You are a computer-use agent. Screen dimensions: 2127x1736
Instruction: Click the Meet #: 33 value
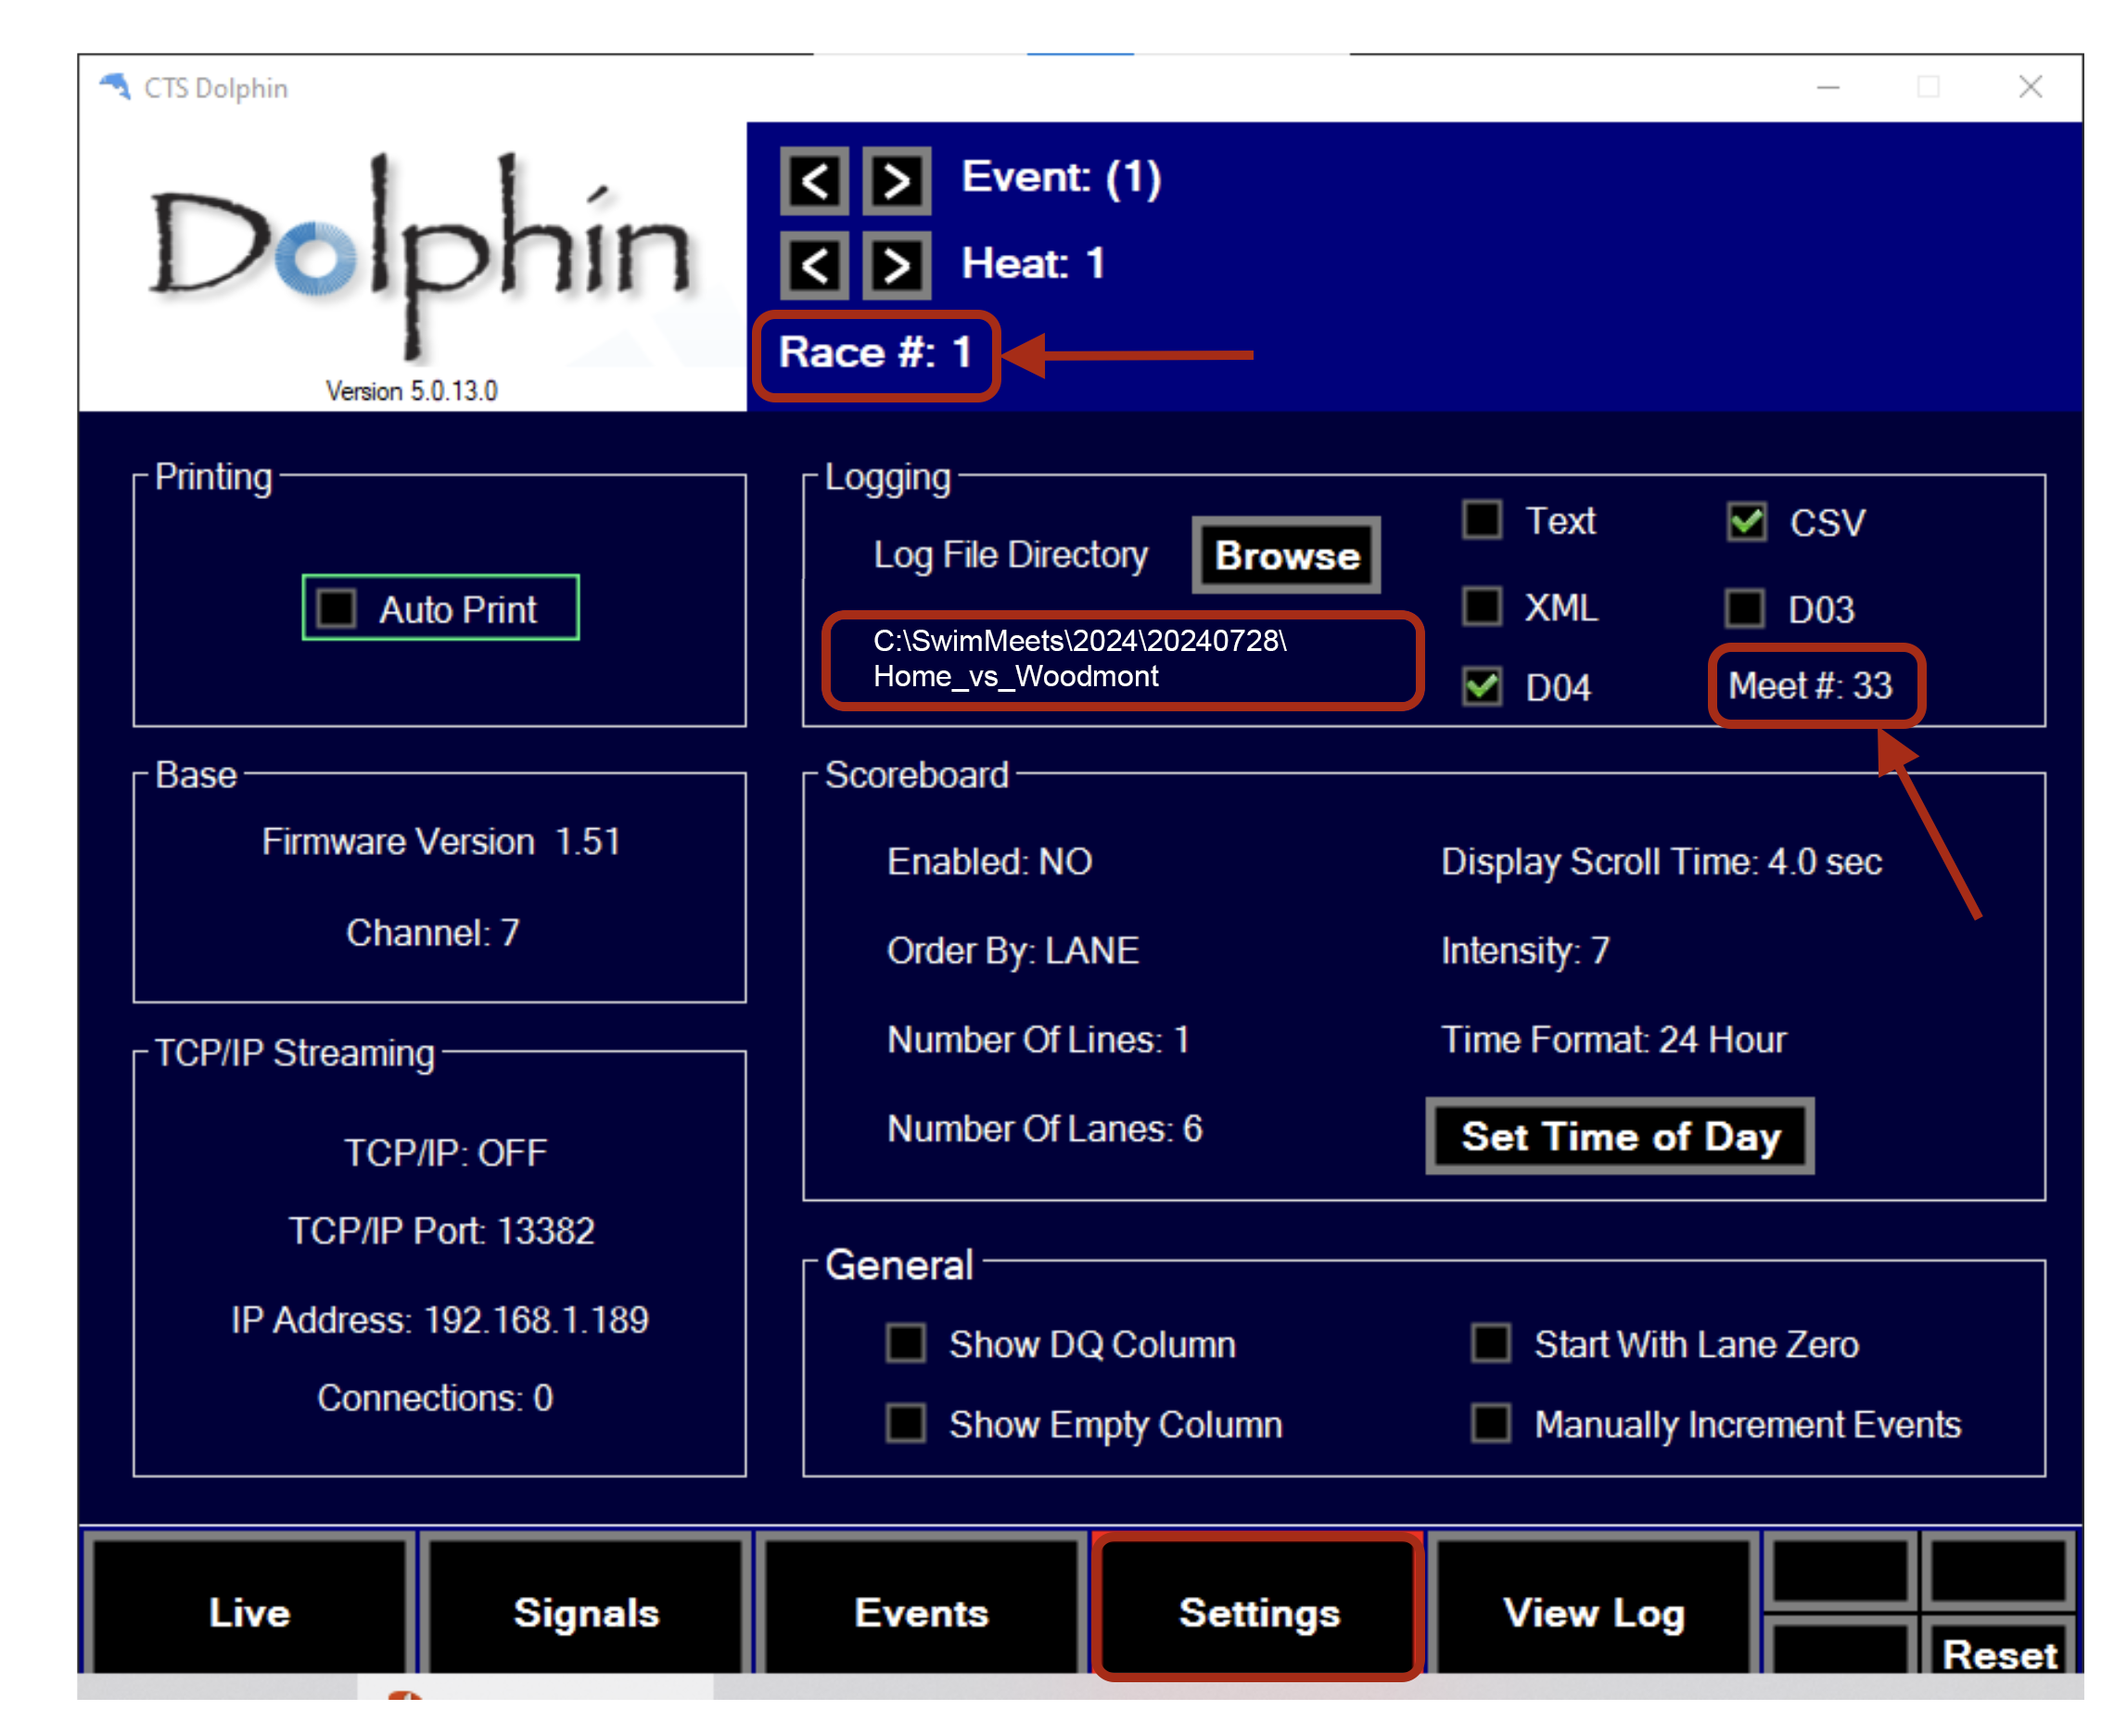(1811, 687)
